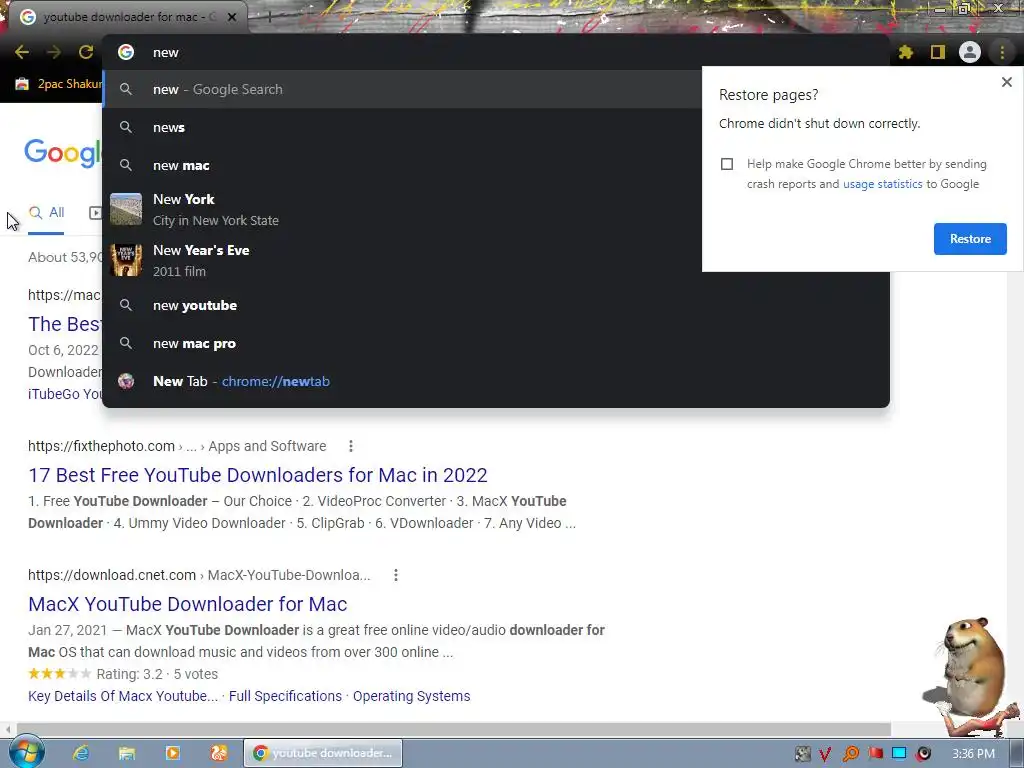Viewport: 1024px width, 768px height.
Task: Select the 'new mac' suggestion
Action: [402, 165]
